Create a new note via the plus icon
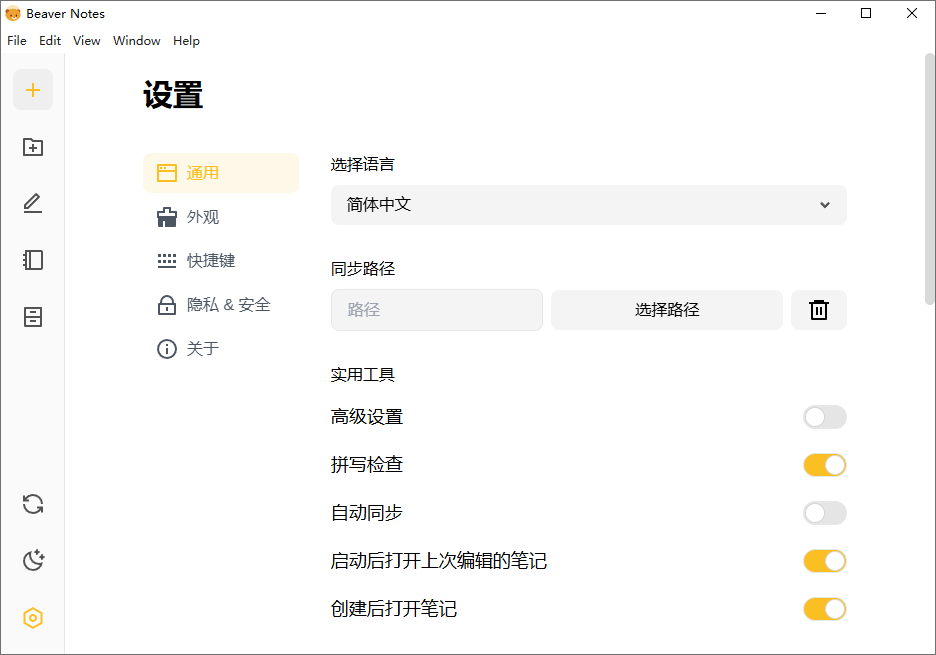The image size is (936, 655). (33, 89)
